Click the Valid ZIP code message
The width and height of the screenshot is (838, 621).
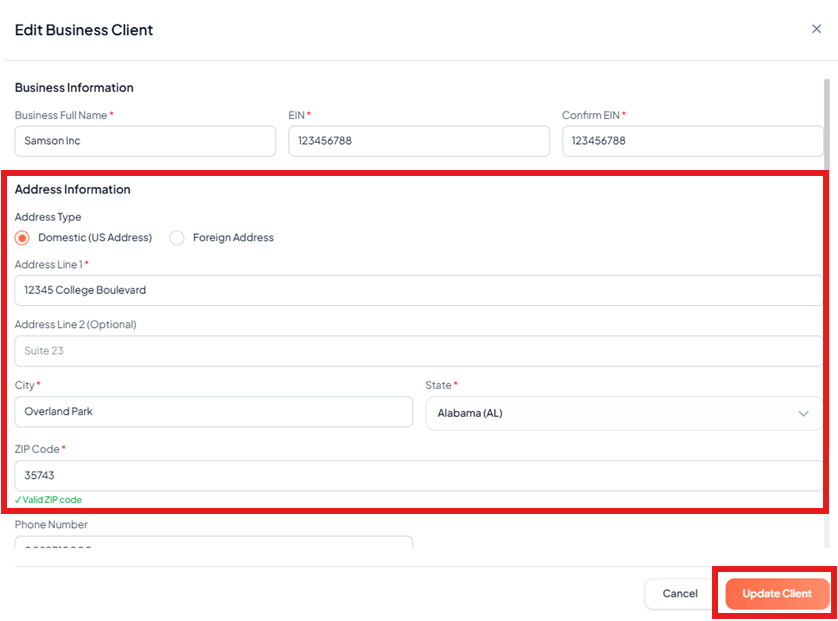[49, 500]
